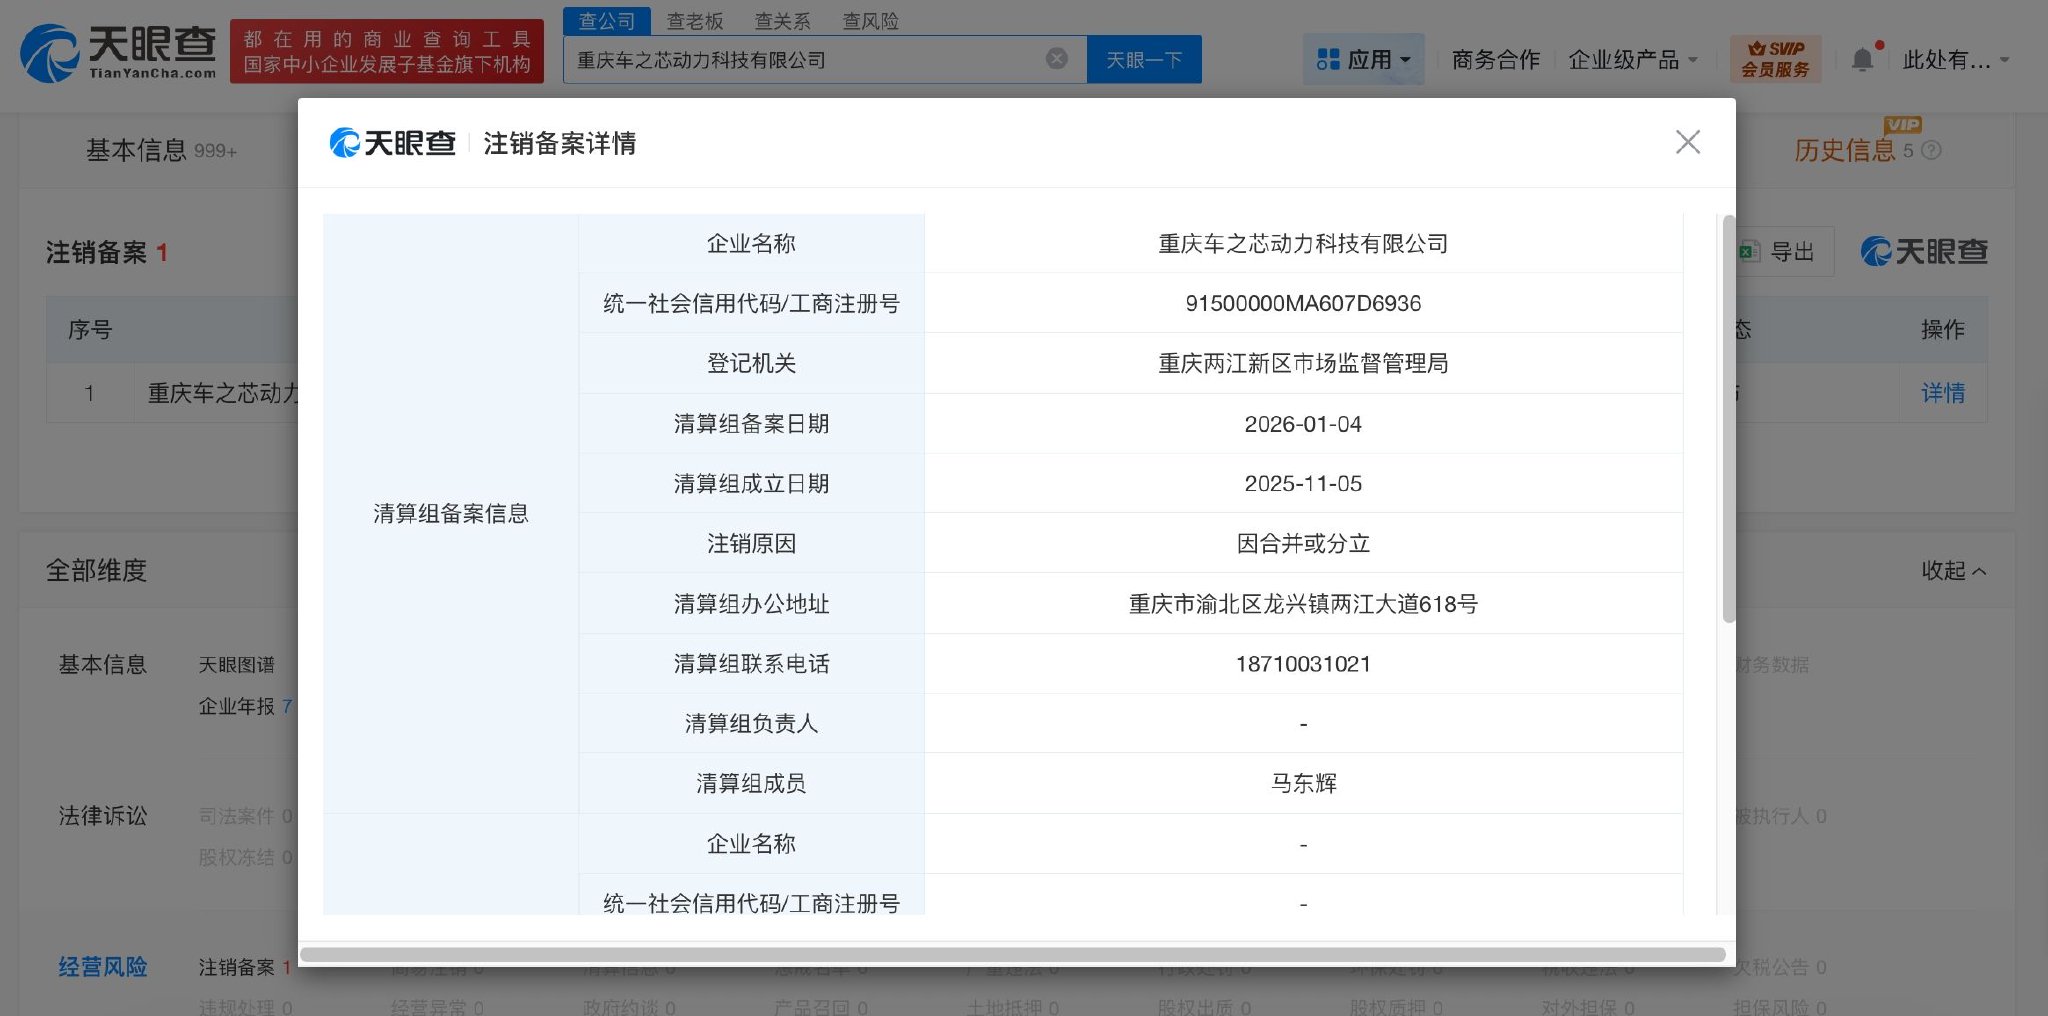This screenshot has width=2048, height=1016.
Task: Click the 详情 link in row 1
Action: [1943, 393]
